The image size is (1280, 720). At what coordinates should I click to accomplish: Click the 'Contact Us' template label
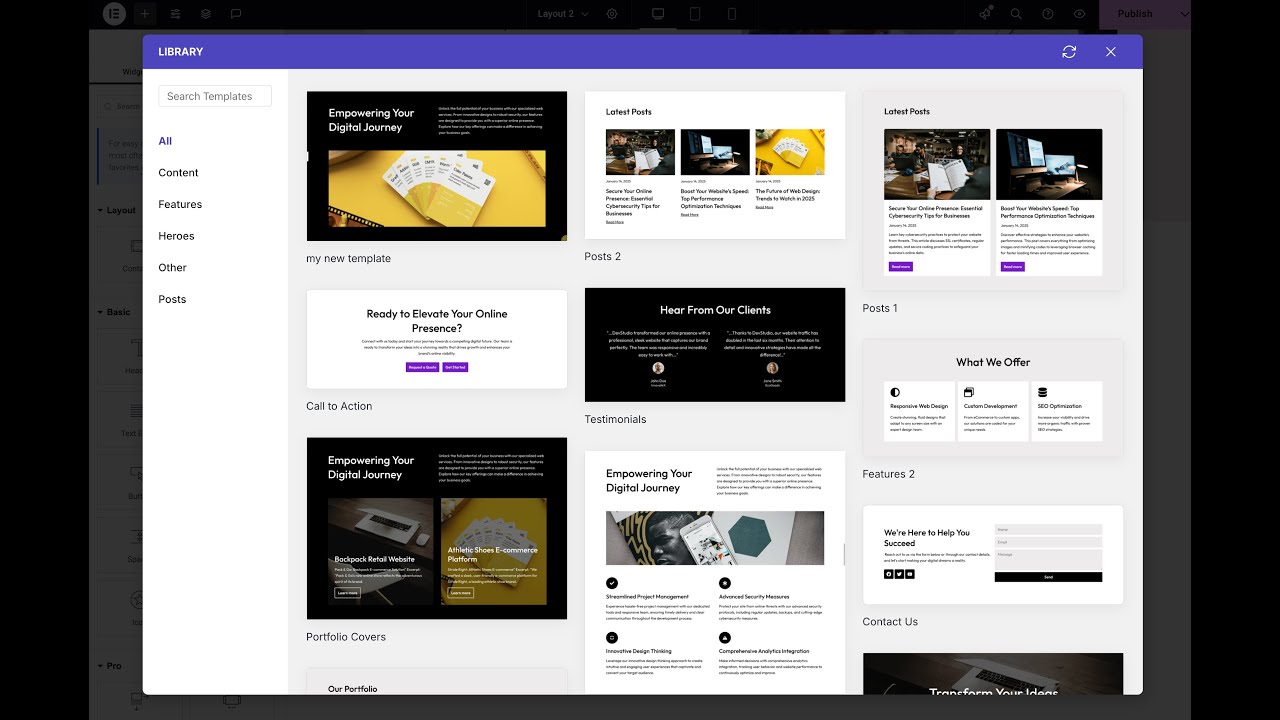(890, 622)
